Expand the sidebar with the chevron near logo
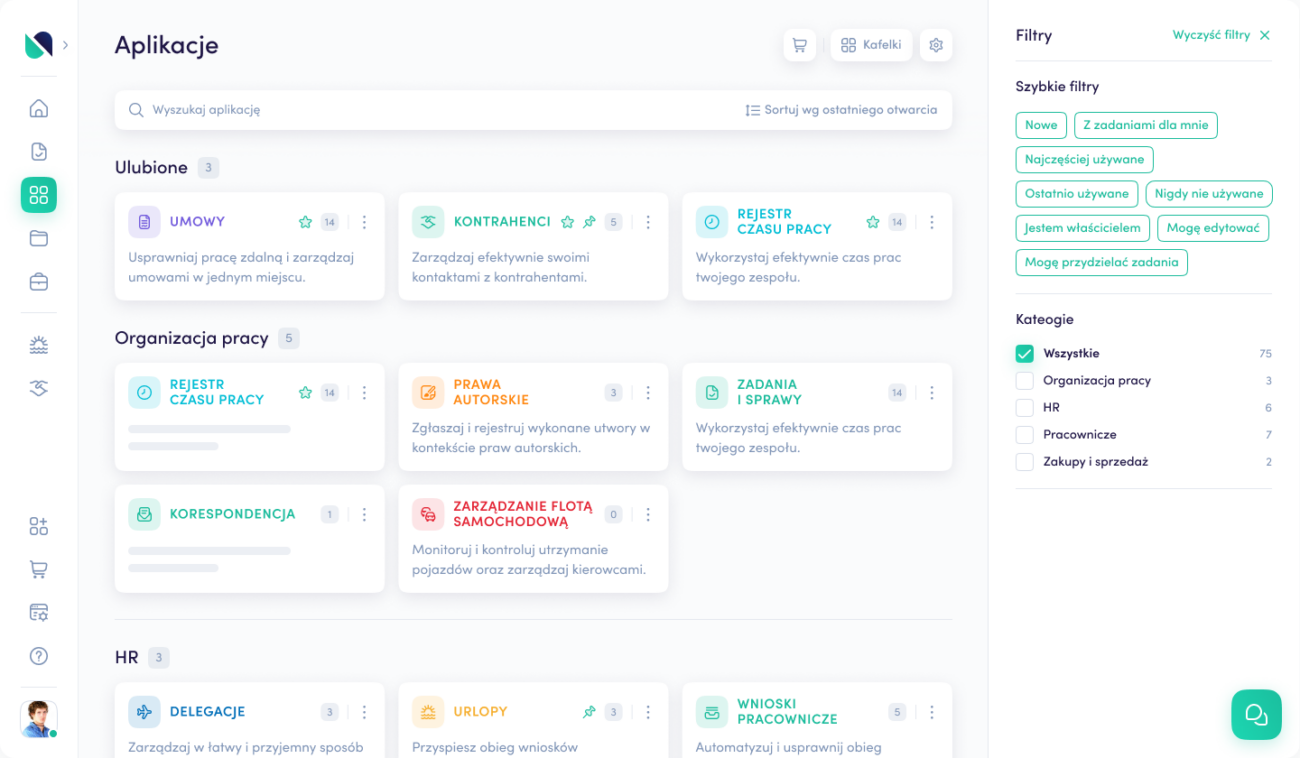Screen dimensions: 1300x758 (64, 45)
